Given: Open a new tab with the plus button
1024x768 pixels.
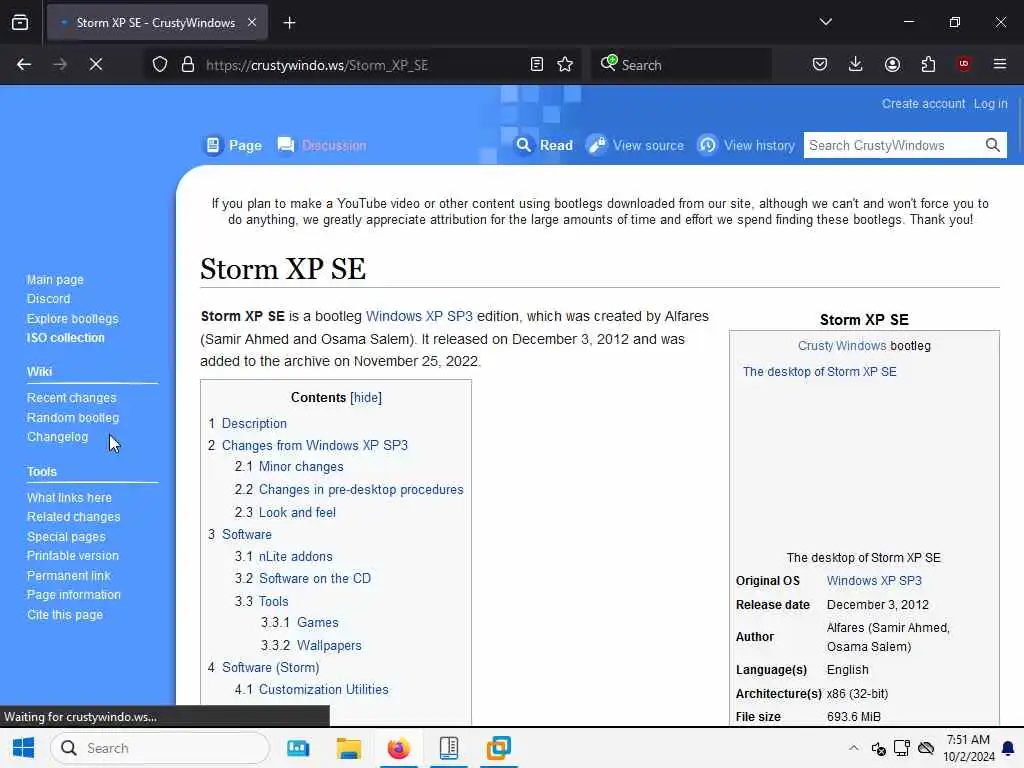Looking at the screenshot, I should pos(289,23).
